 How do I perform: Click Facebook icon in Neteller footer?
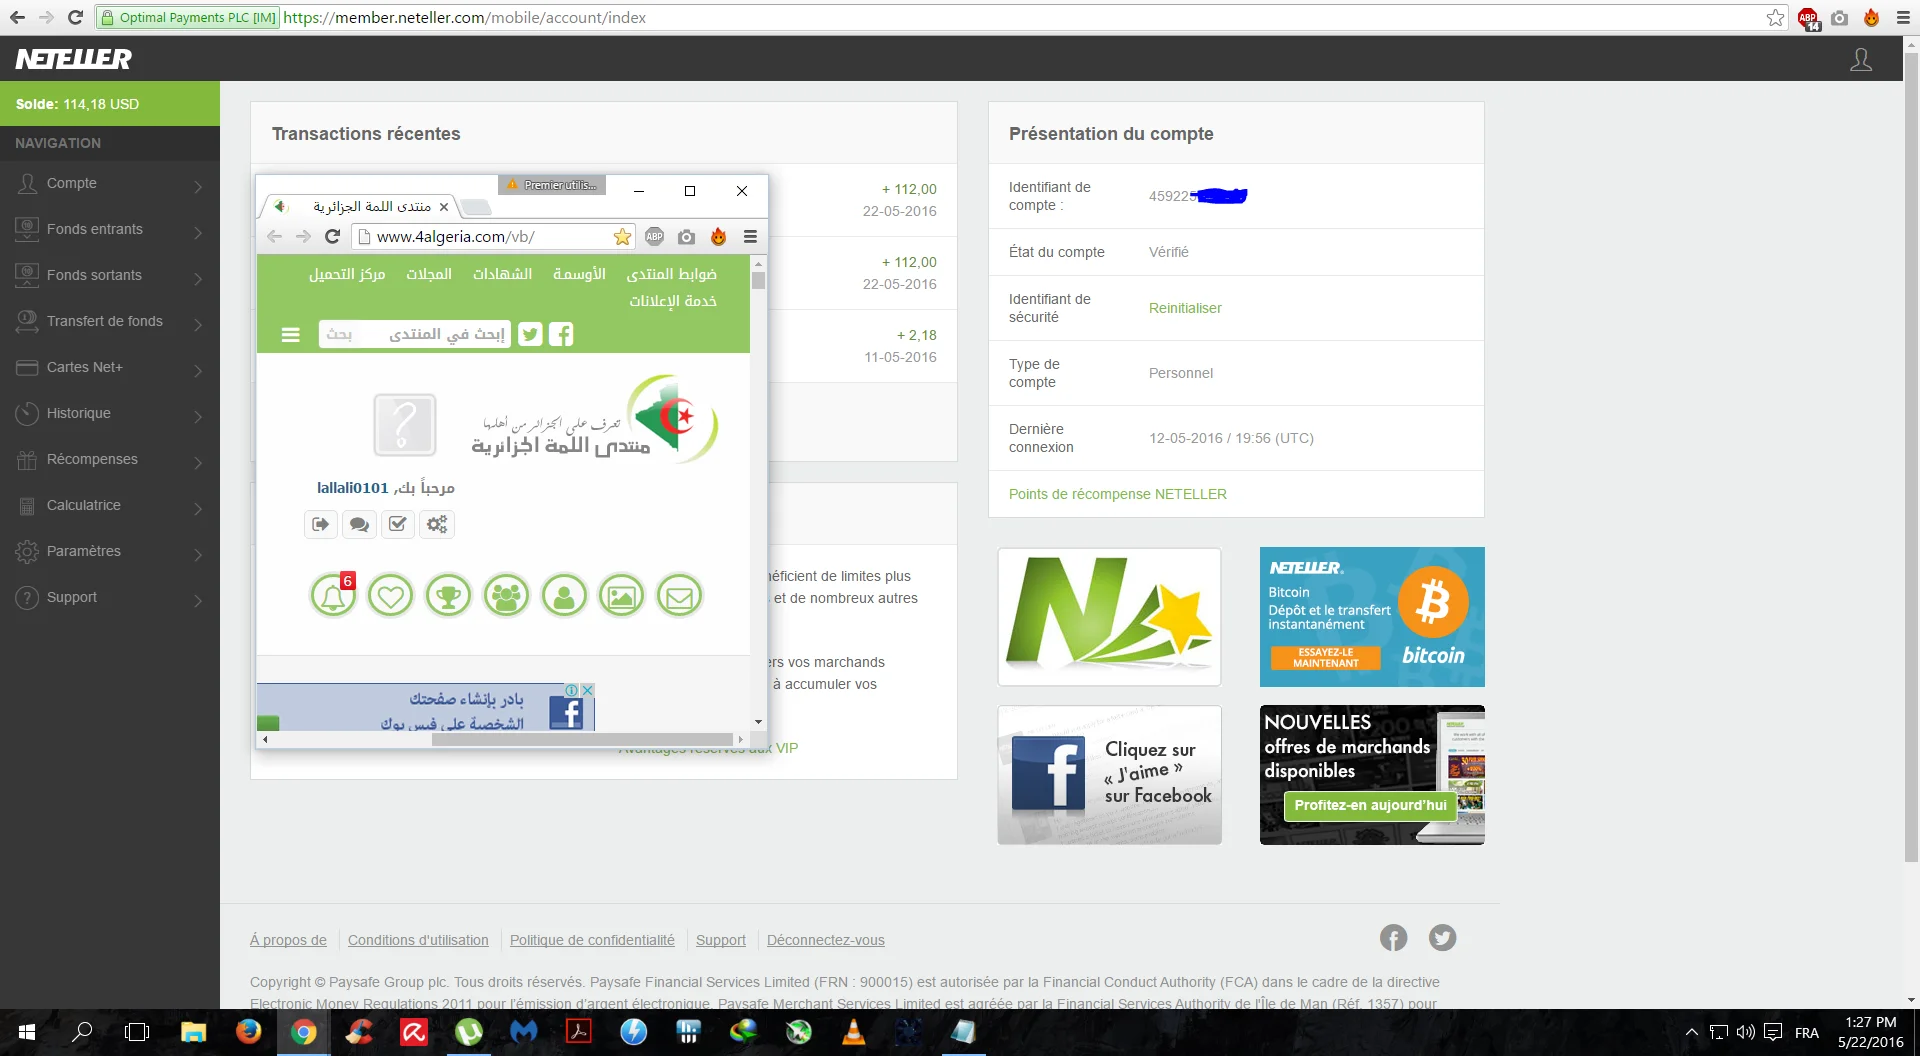1393,937
